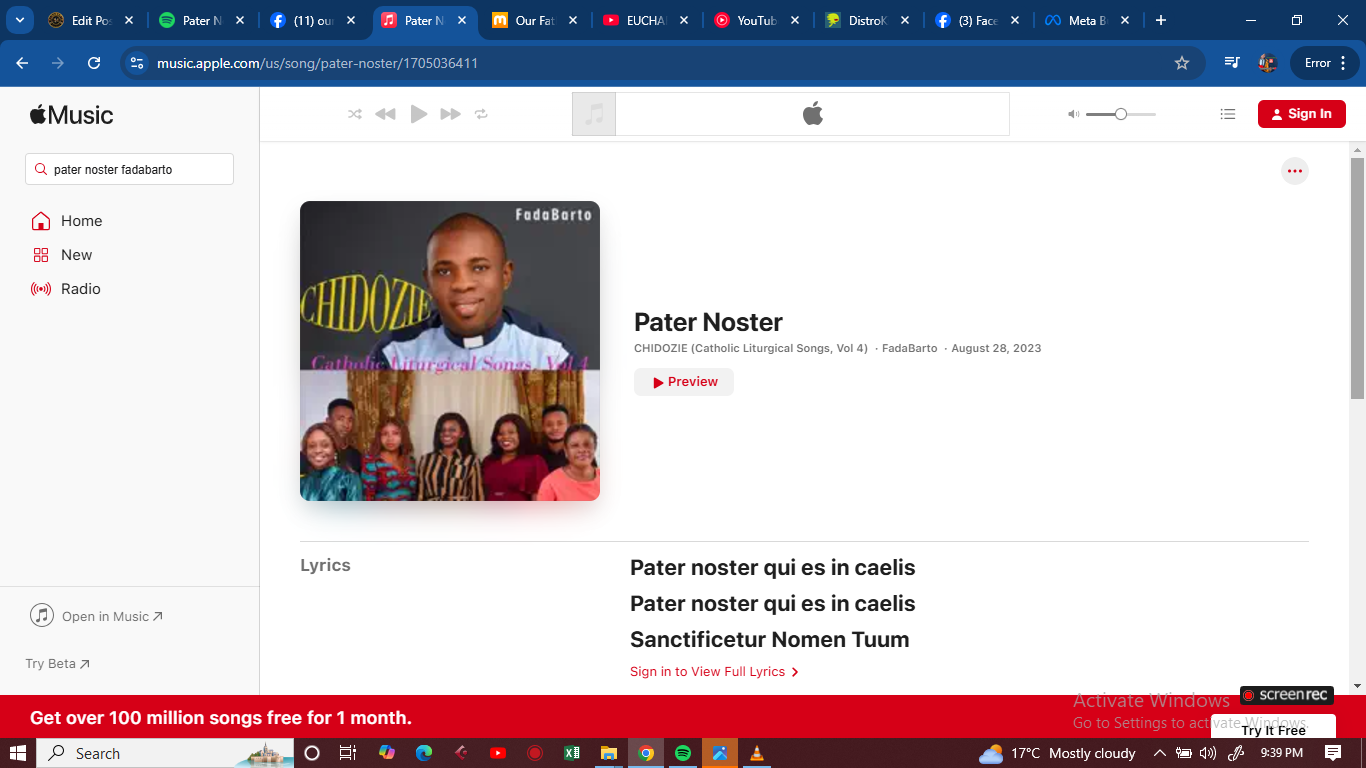Viewport: 1366px width, 768px height.
Task: Switch to the Spotify Pater Noster tab
Action: (202, 20)
